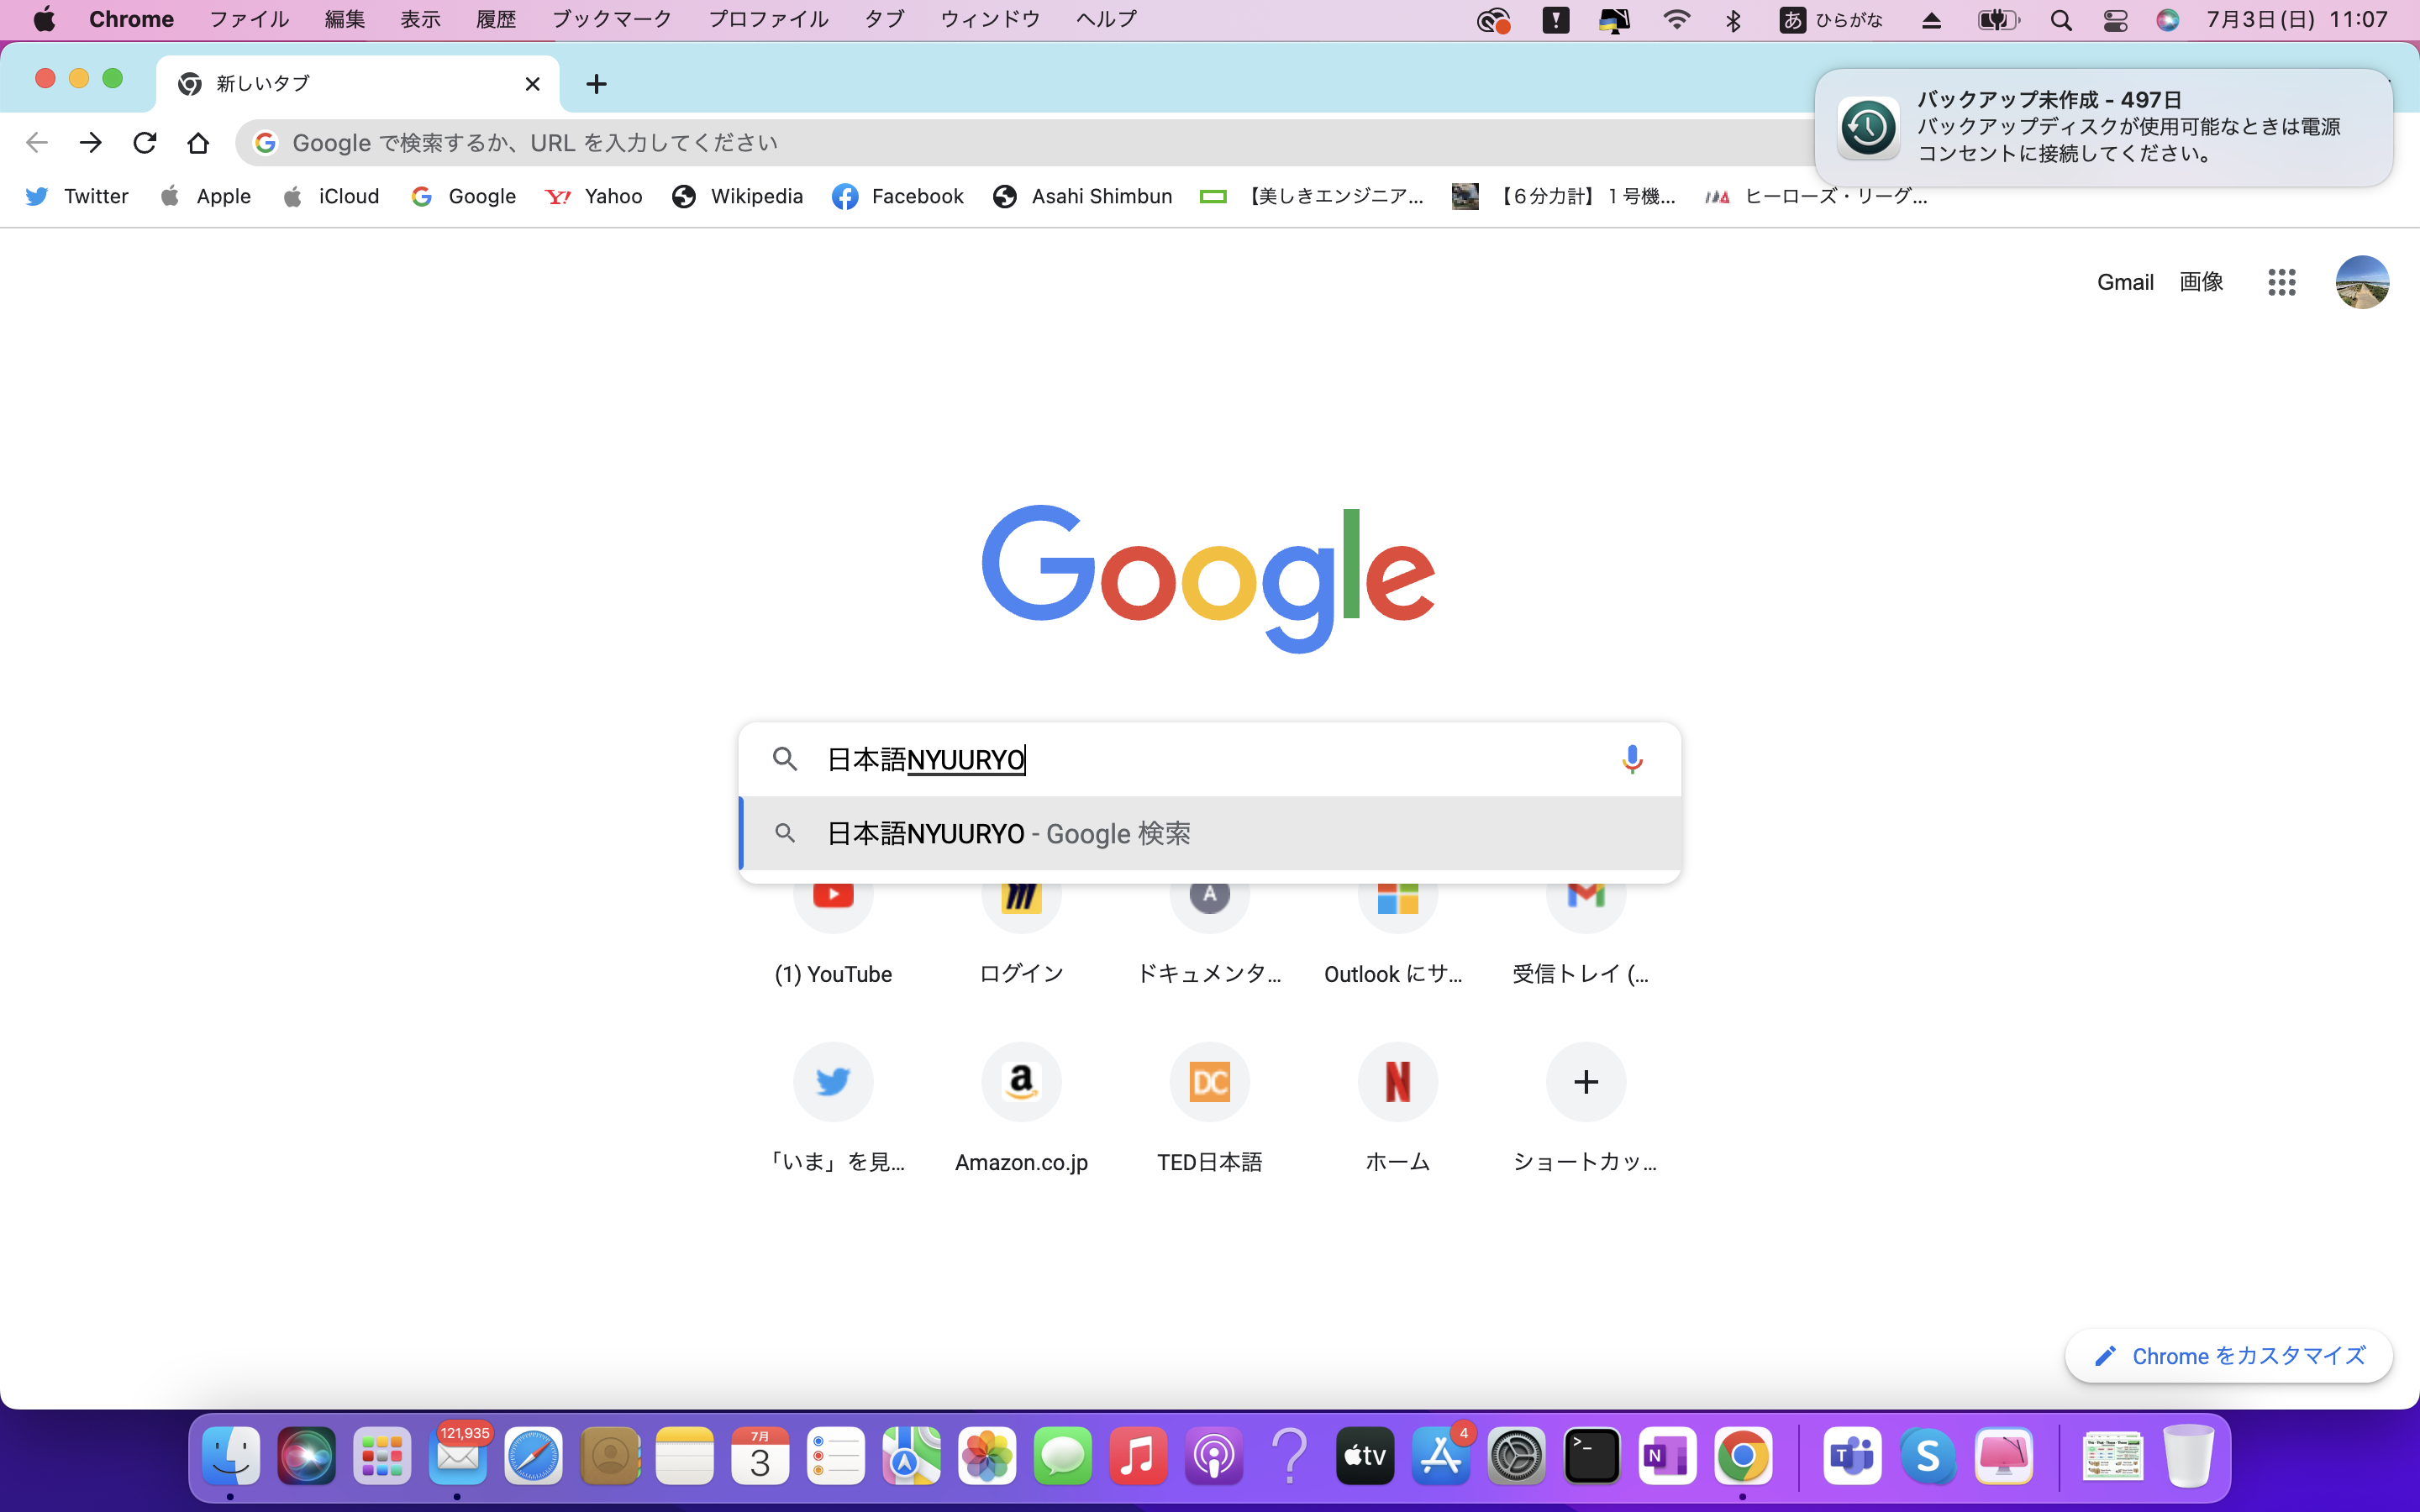Viewport: 2420px width, 1512px height.
Task: Click the Wikipedia bookmark
Action: click(x=738, y=196)
